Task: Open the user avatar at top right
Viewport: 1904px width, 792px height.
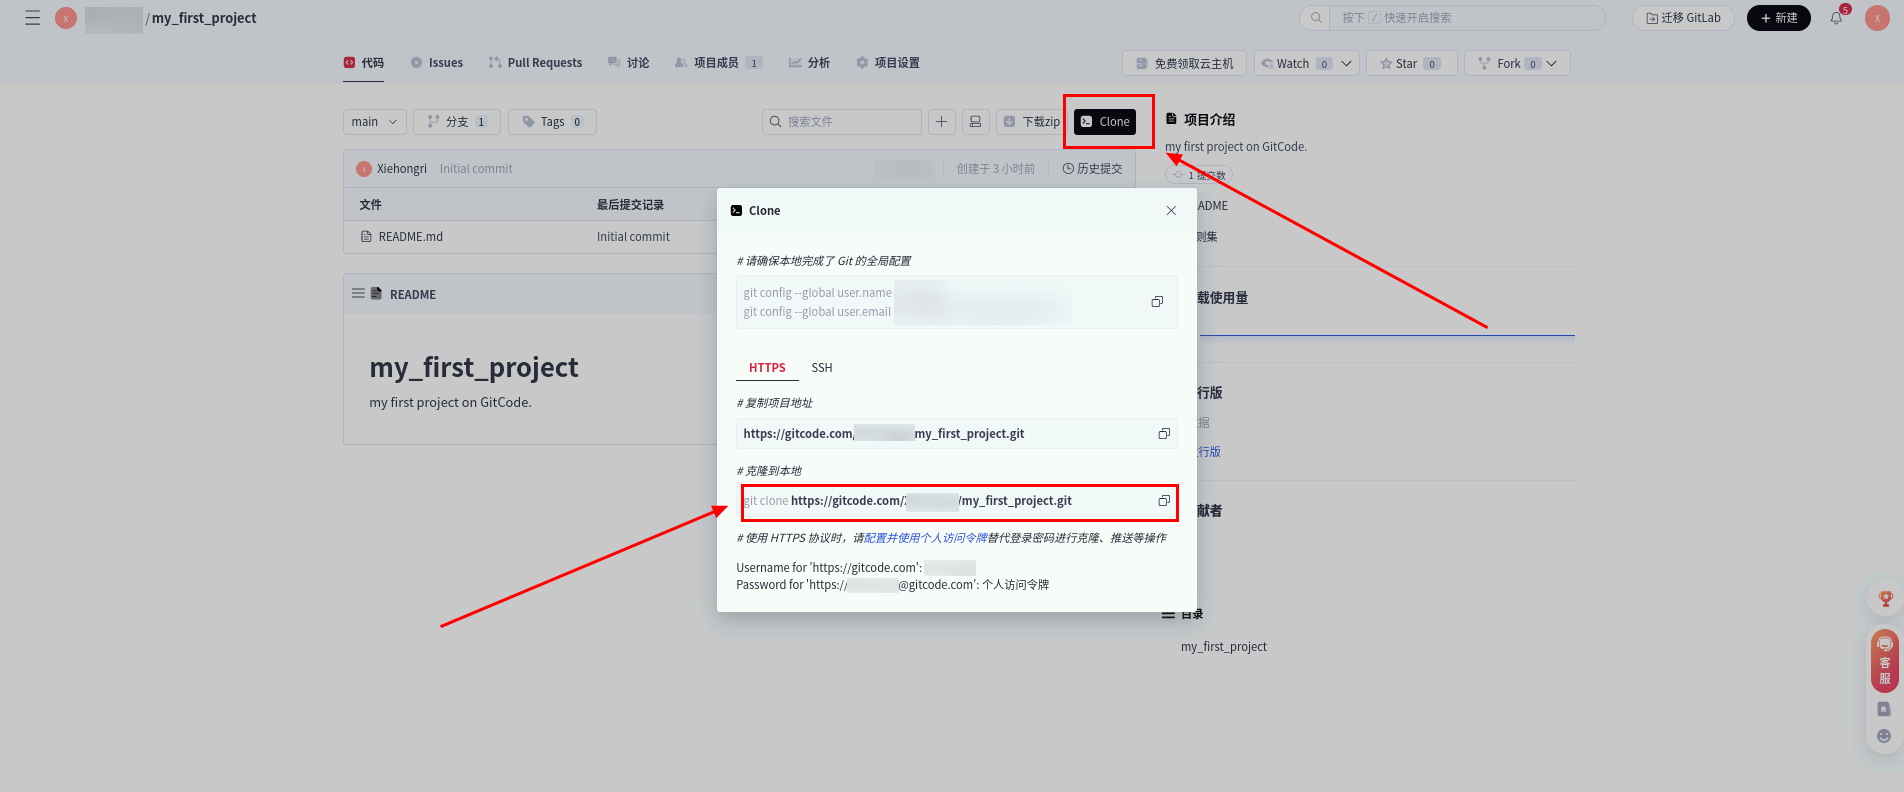Action: coord(1877,18)
